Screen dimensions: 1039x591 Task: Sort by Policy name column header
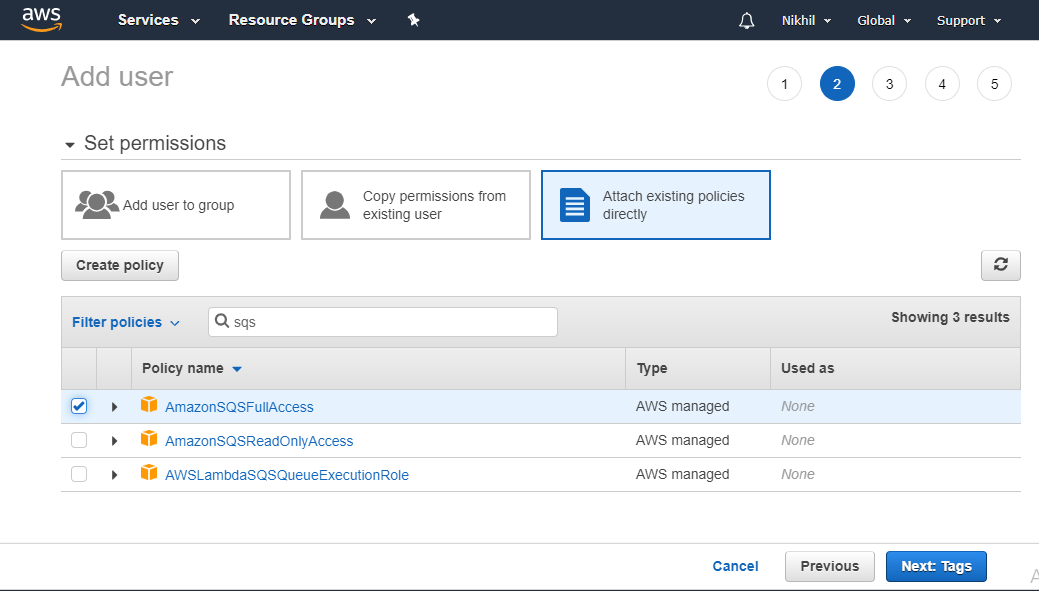(191, 368)
